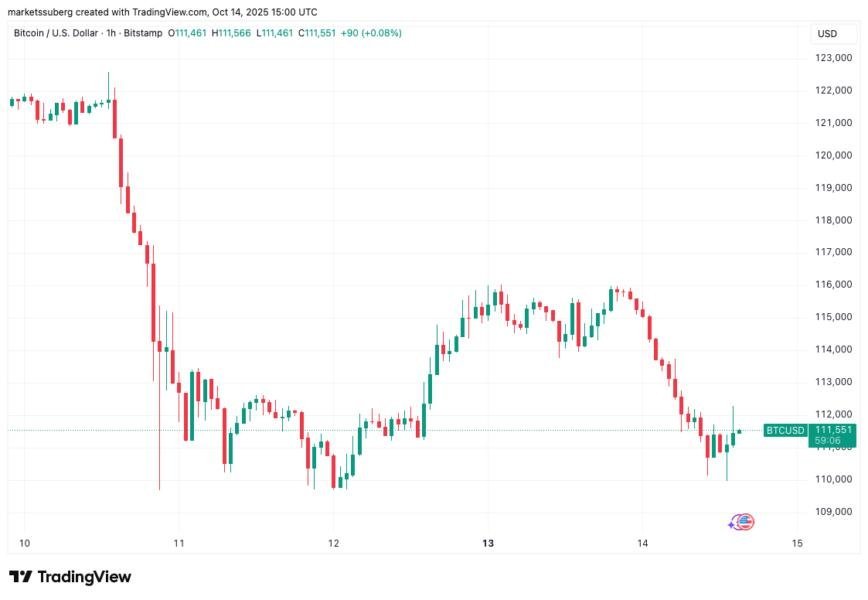
Task: Open the US economic event flag icon
Action: [x=745, y=521]
